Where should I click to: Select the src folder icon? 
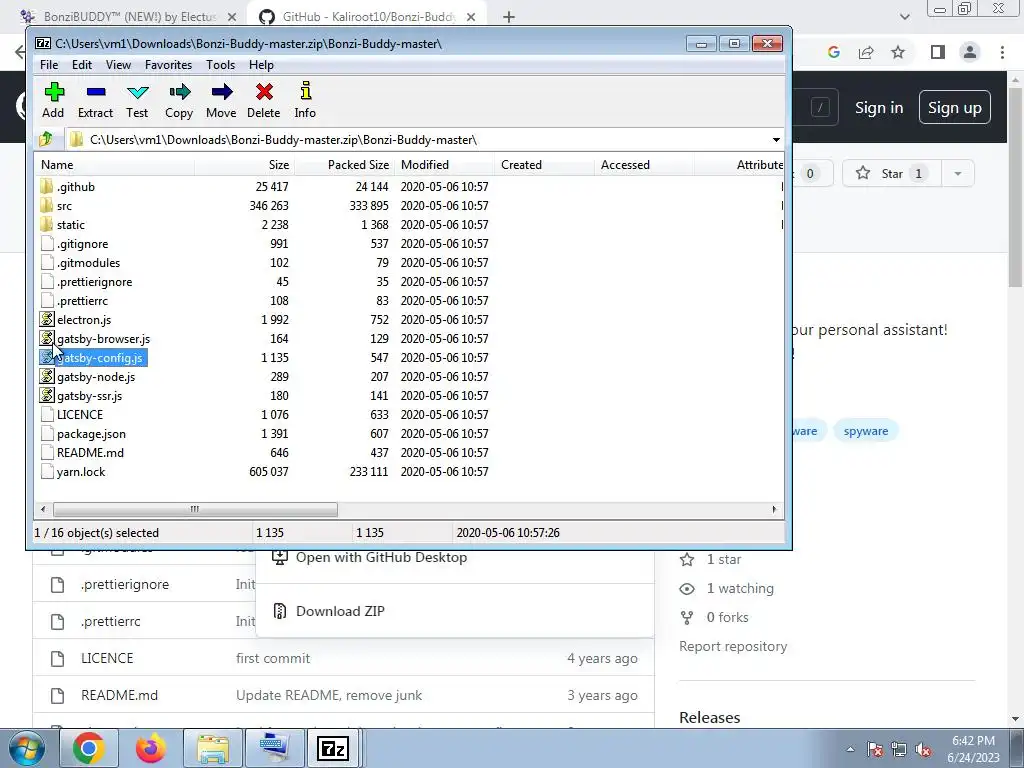tap(46, 206)
